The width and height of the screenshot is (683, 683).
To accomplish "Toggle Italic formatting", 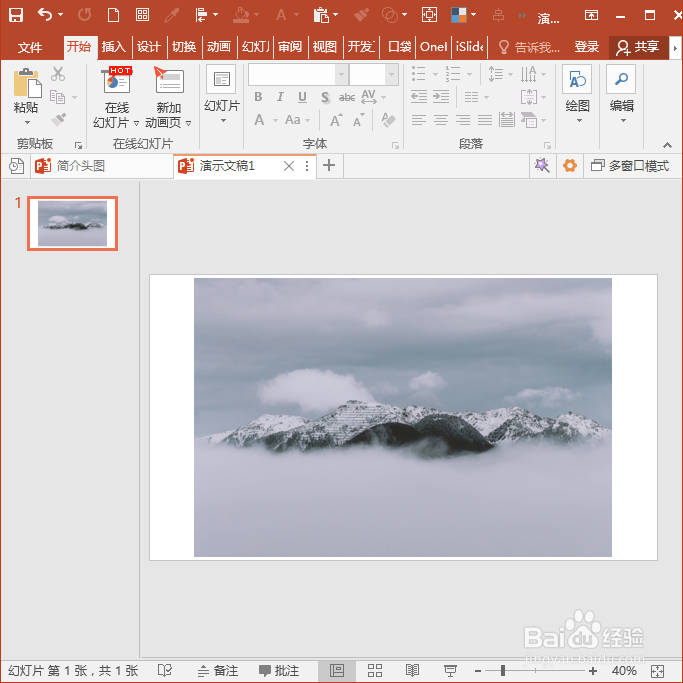I will (280, 97).
